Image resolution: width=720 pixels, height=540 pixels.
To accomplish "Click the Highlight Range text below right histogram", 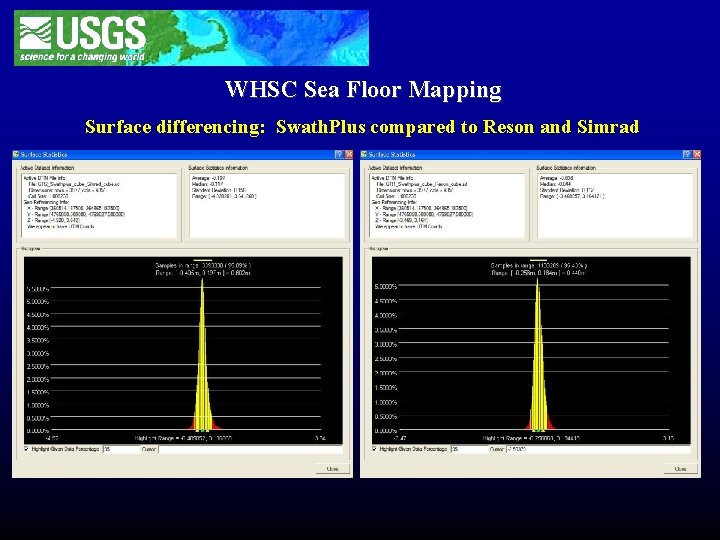I will (532, 439).
